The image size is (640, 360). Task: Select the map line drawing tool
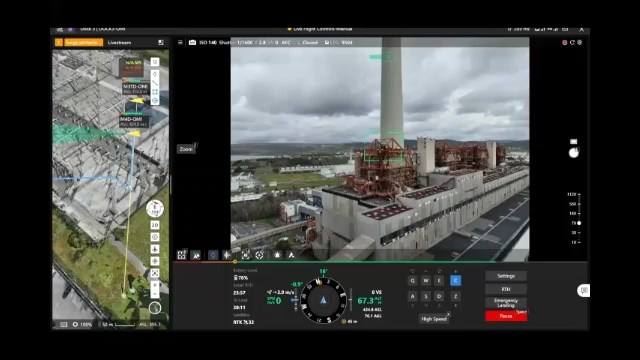155,83
